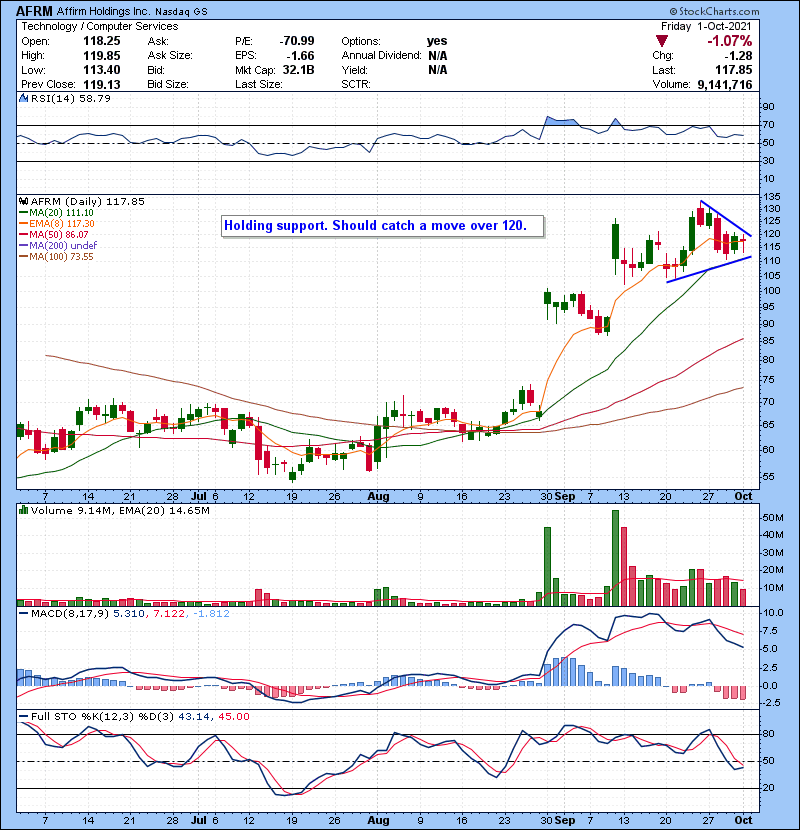Screen dimensions: 800x830
Task: Click the percent change -1.07%
Action: 730,41
